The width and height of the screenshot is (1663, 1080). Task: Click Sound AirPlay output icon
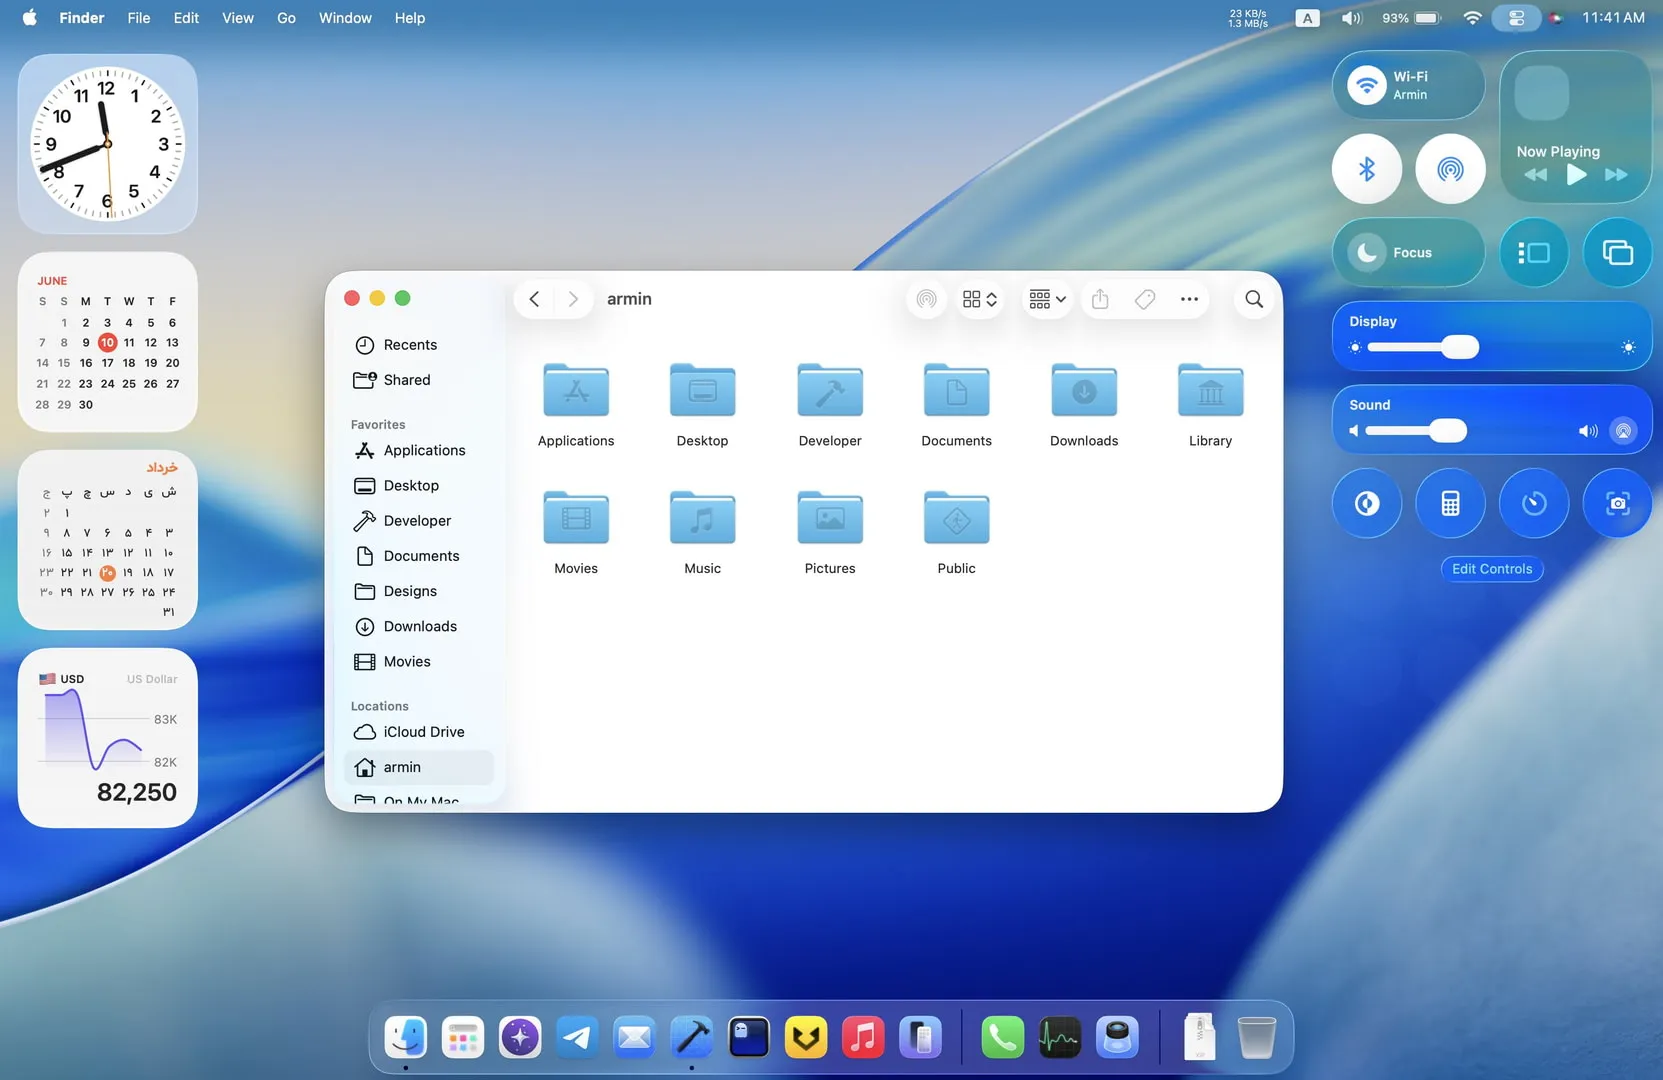(1623, 431)
